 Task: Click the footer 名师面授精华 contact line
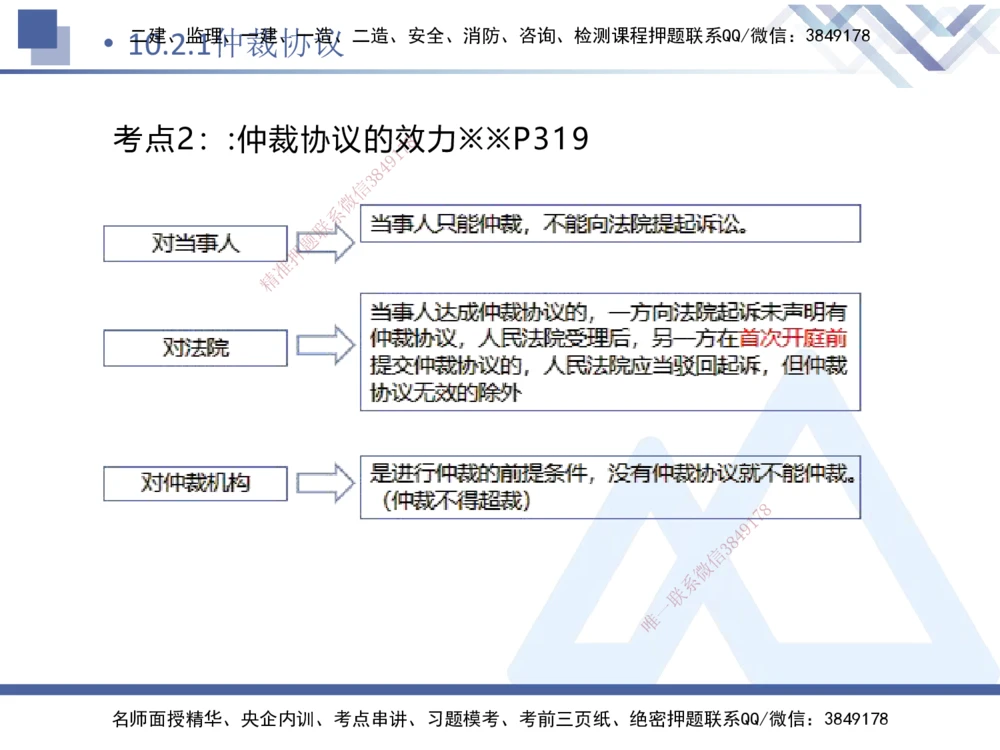point(500,719)
